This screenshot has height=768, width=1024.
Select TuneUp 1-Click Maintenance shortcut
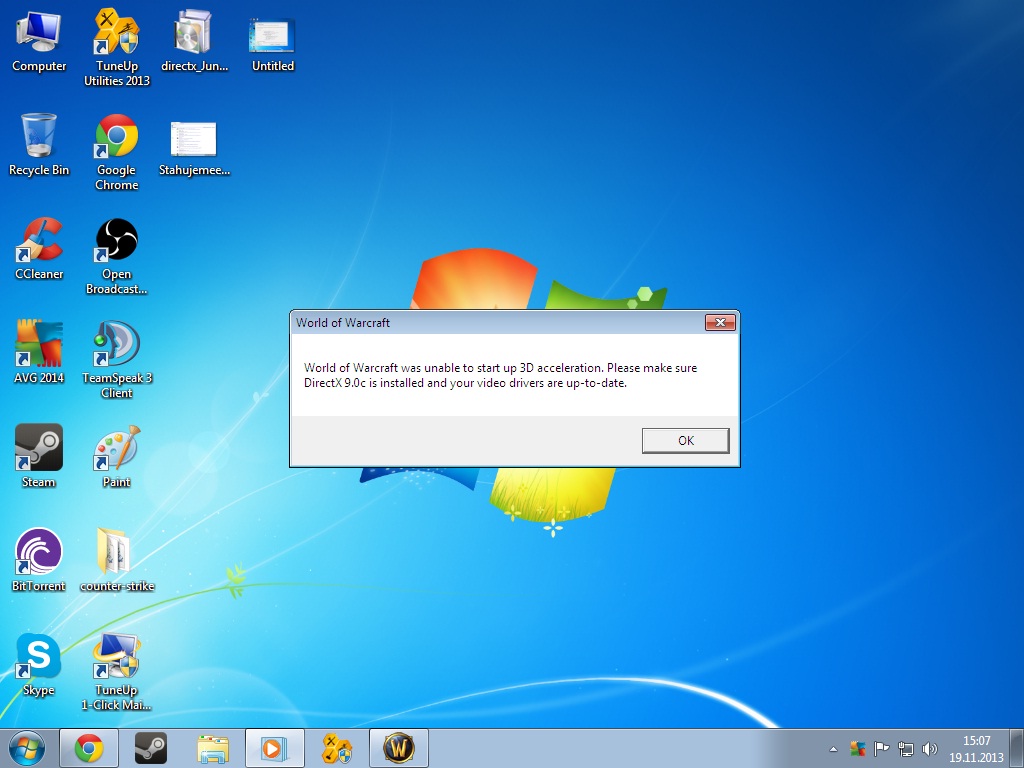(117, 671)
